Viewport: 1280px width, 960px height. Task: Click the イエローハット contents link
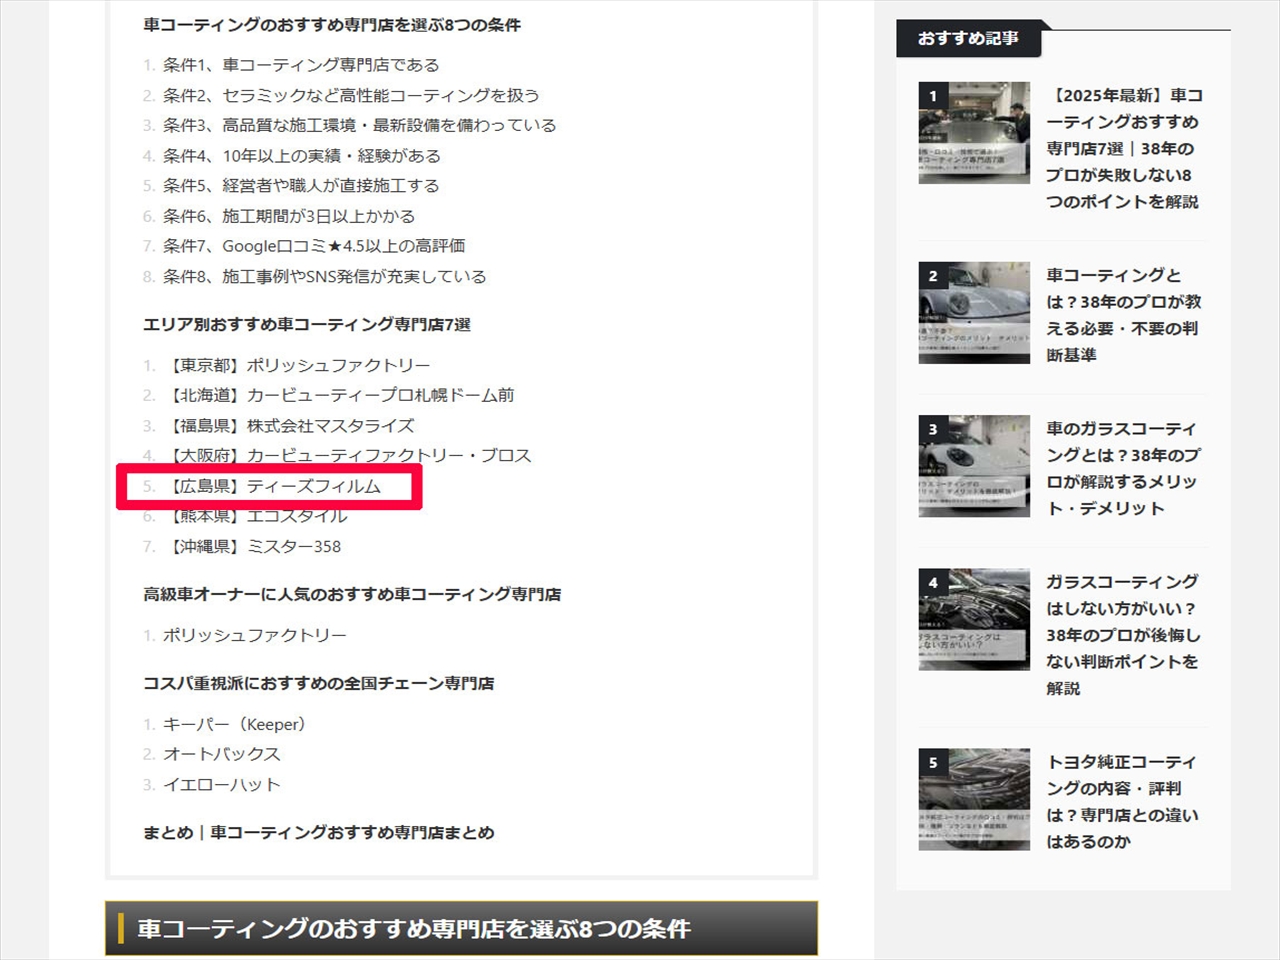click(x=221, y=784)
